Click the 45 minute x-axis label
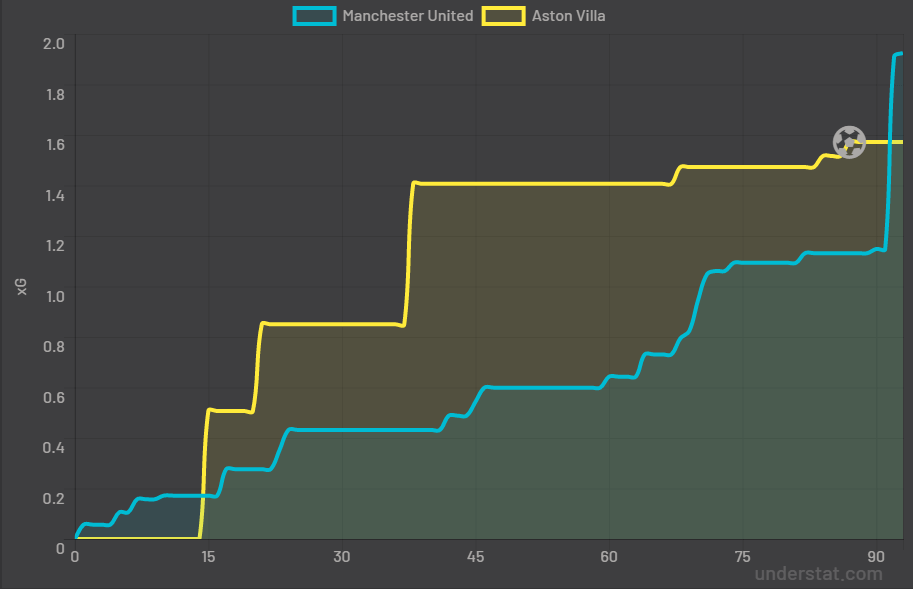The height and width of the screenshot is (589, 913). point(475,556)
